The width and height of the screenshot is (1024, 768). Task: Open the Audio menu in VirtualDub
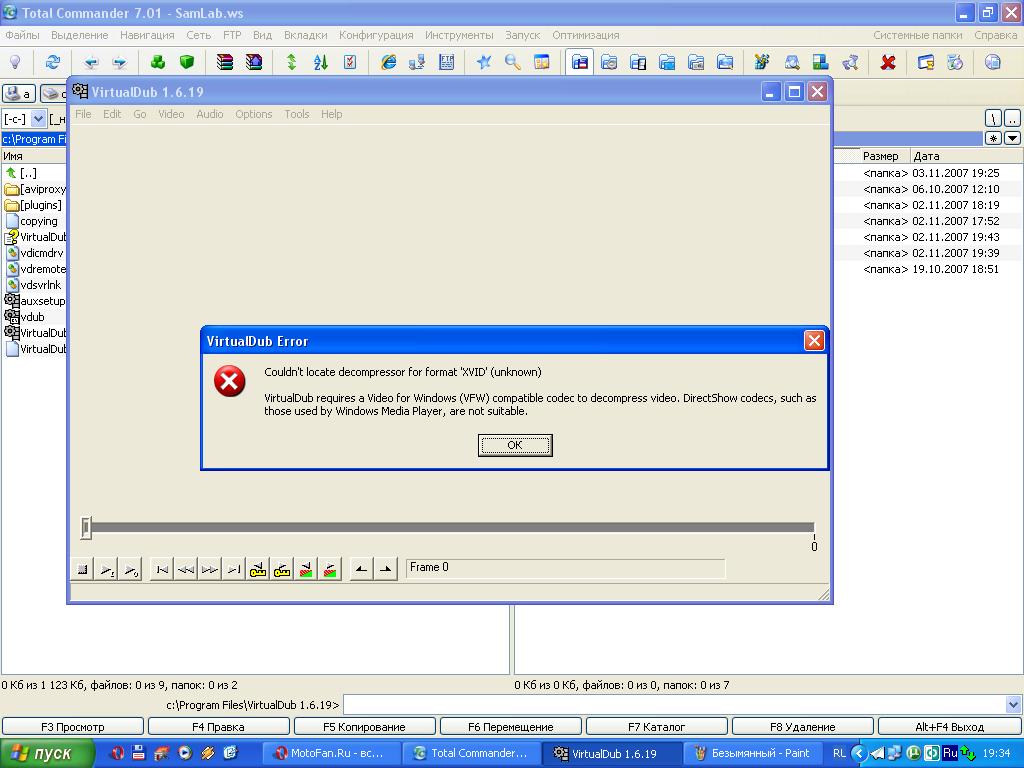(210, 114)
